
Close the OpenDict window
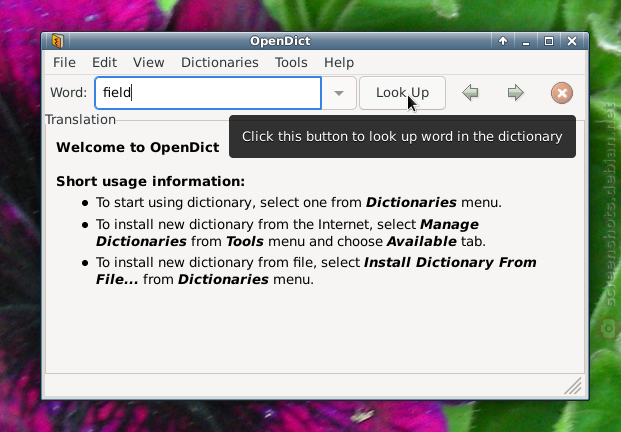pos(572,41)
